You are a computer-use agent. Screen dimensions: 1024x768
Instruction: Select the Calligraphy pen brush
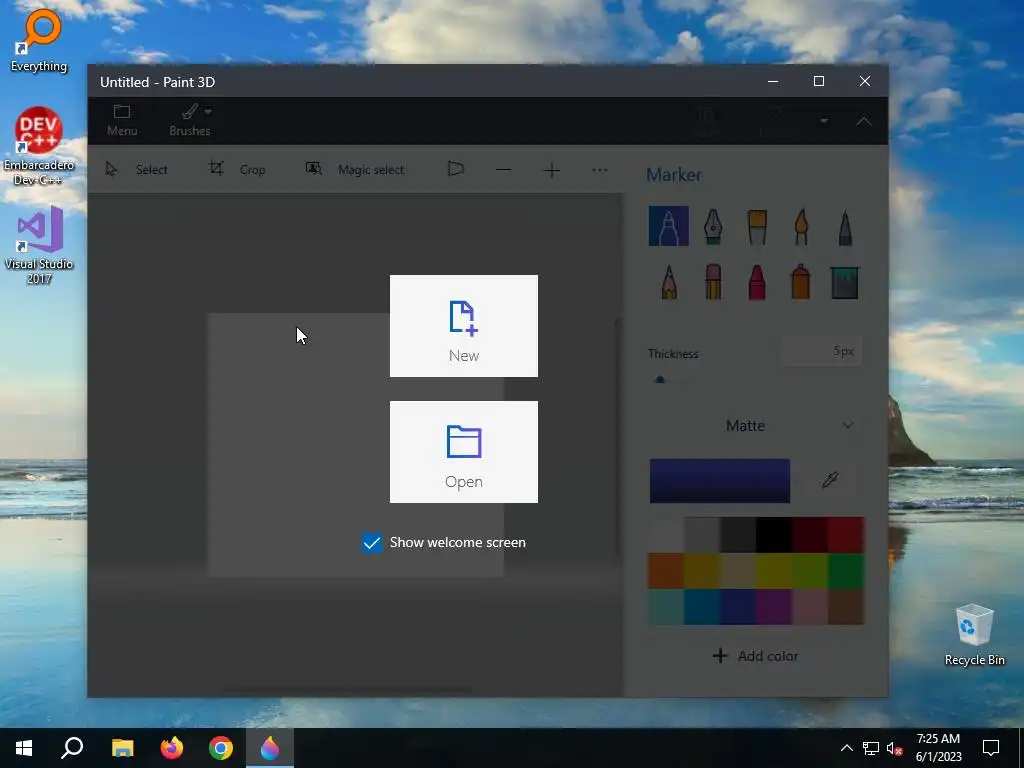click(x=713, y=226)
